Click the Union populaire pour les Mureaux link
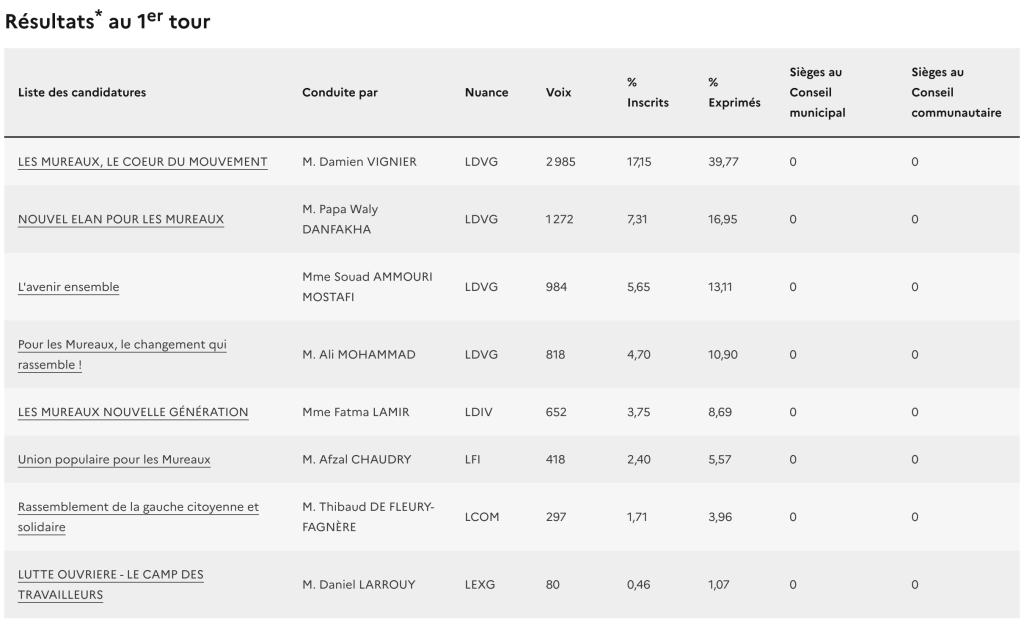Screen dimensions: 1024x625 [x=114, y=460]
